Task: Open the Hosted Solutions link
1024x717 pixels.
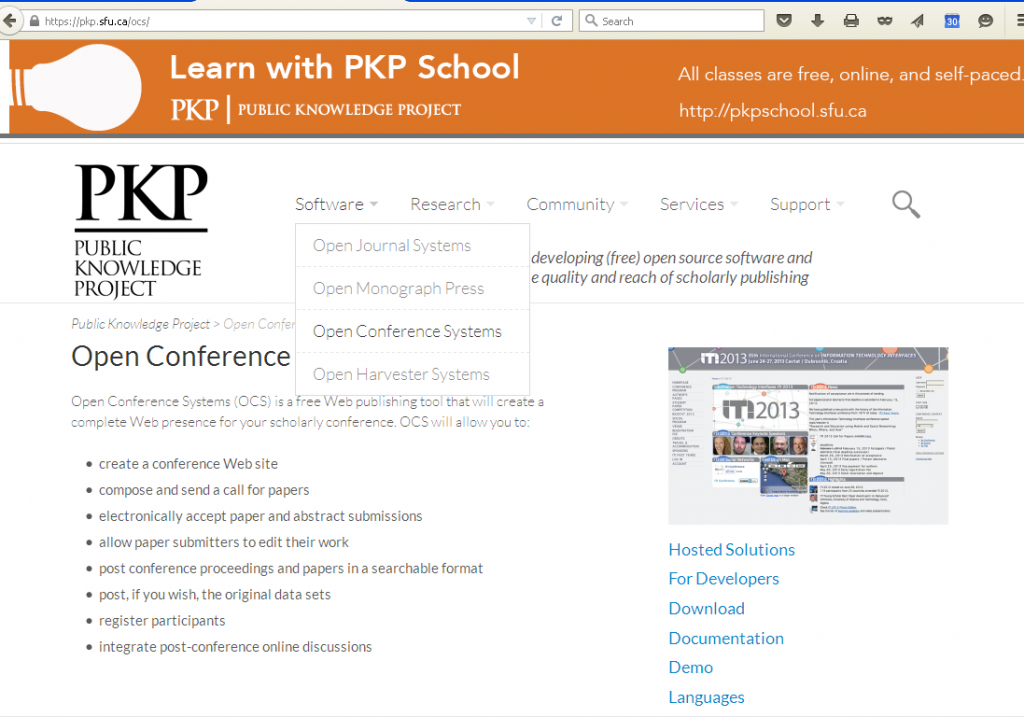Action: 731,550
